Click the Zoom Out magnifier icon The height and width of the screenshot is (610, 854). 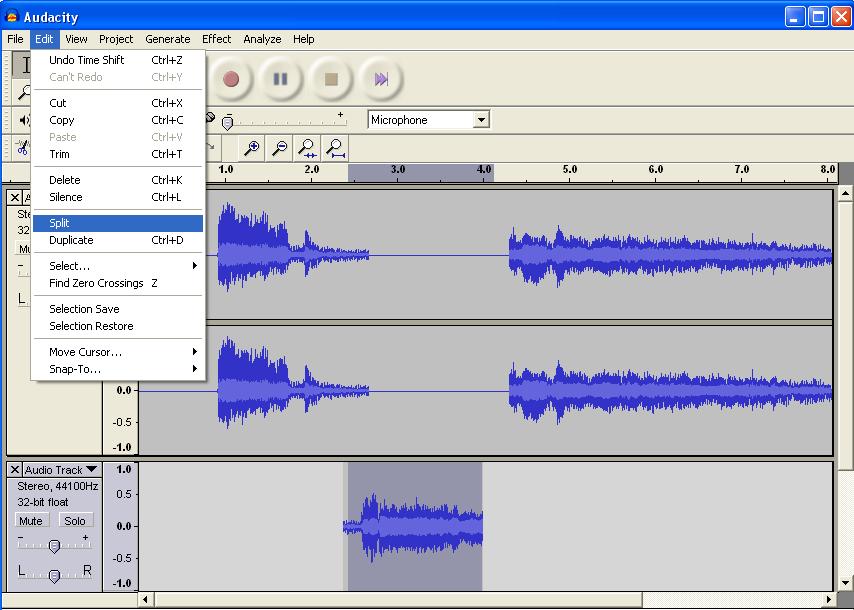point(280,148)
